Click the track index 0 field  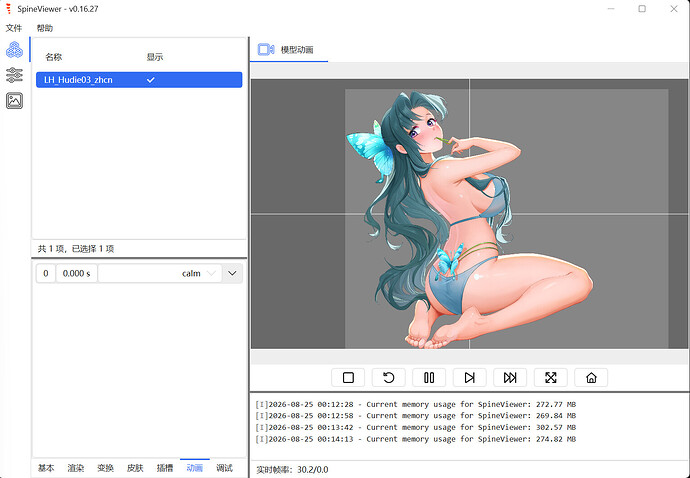point(46,273)
